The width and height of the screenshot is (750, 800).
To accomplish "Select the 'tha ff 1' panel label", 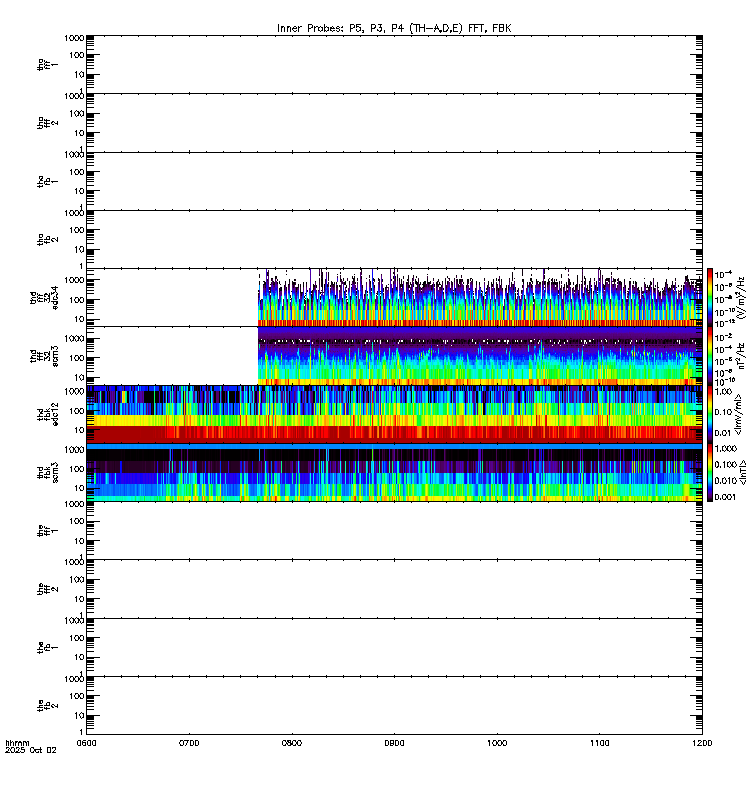I will pyautogui.click(x=47, y=65).
